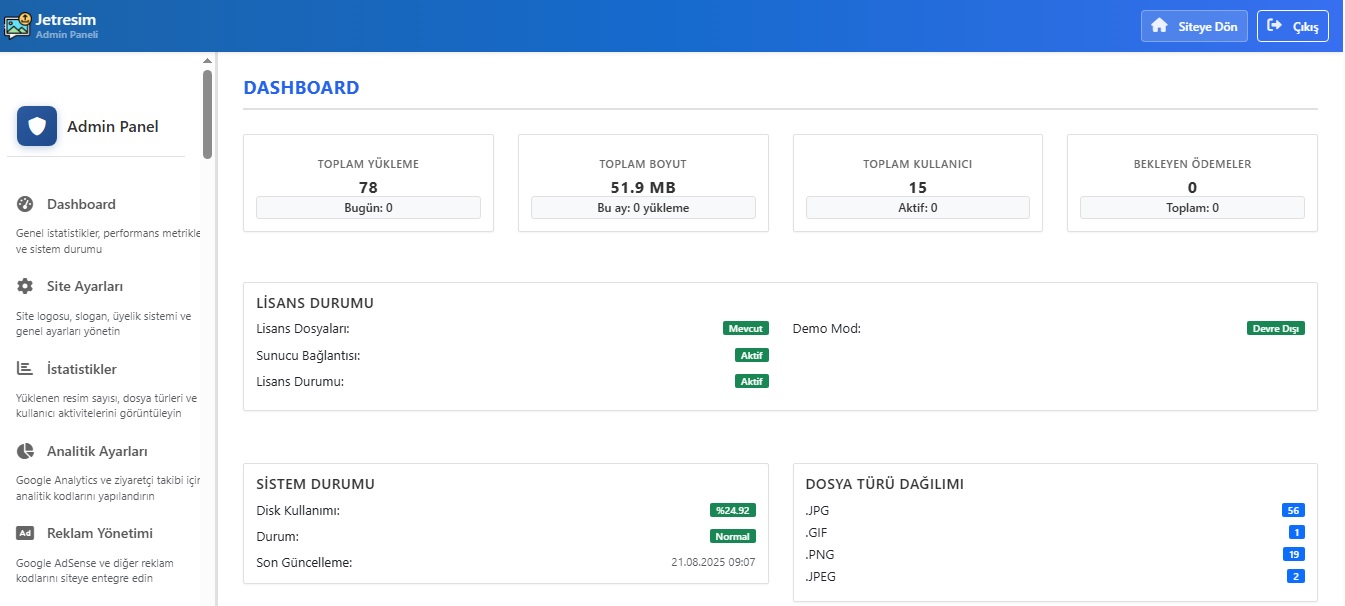Click the .GIF count badge 1
This screenshot has width=1345, height=606.
coord(1297,532)
